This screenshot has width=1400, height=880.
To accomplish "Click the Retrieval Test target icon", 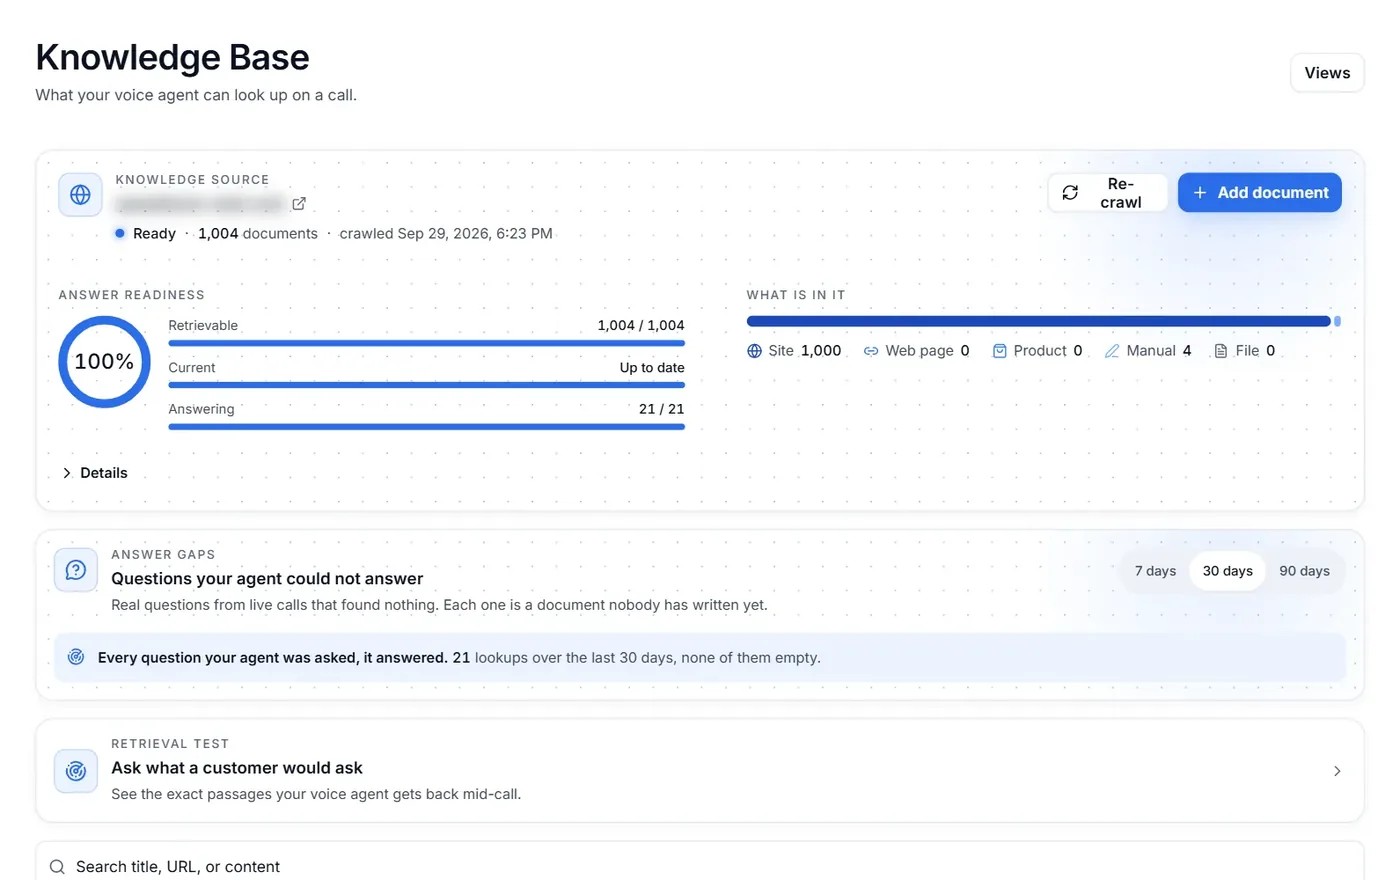I will tap(76, 771).
